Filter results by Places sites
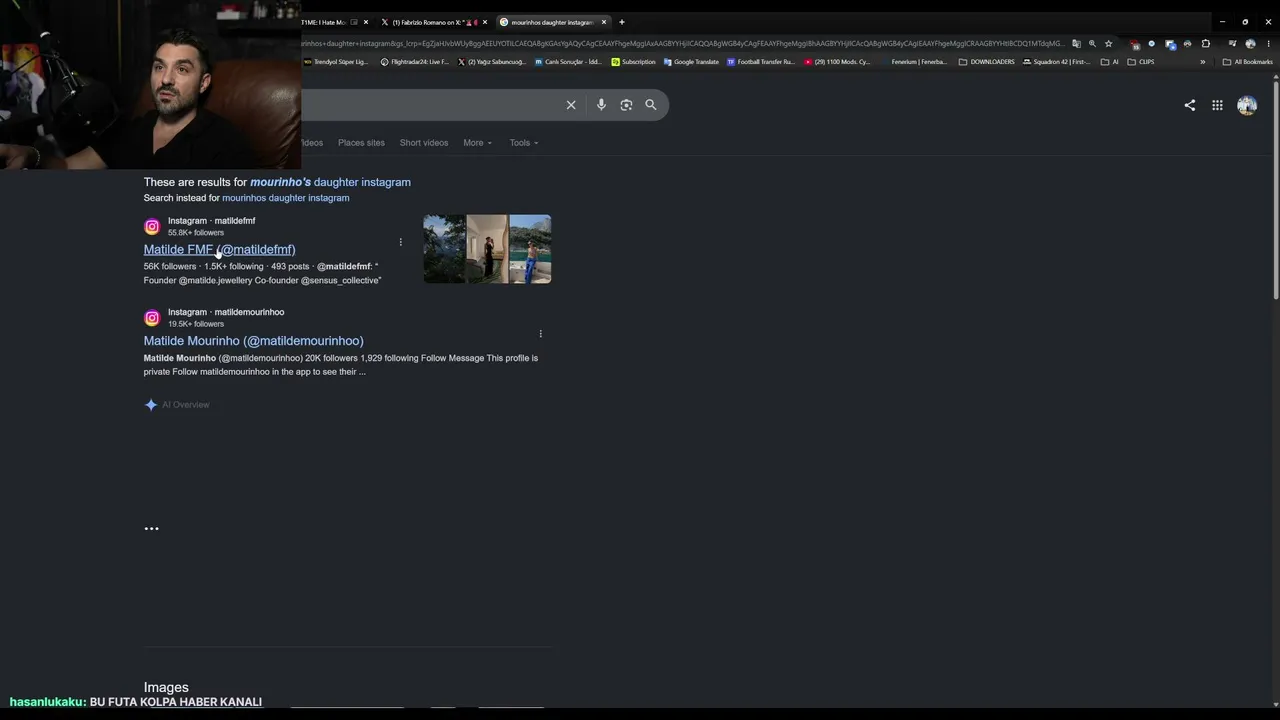1280x720 pixels. click(361, 143)
